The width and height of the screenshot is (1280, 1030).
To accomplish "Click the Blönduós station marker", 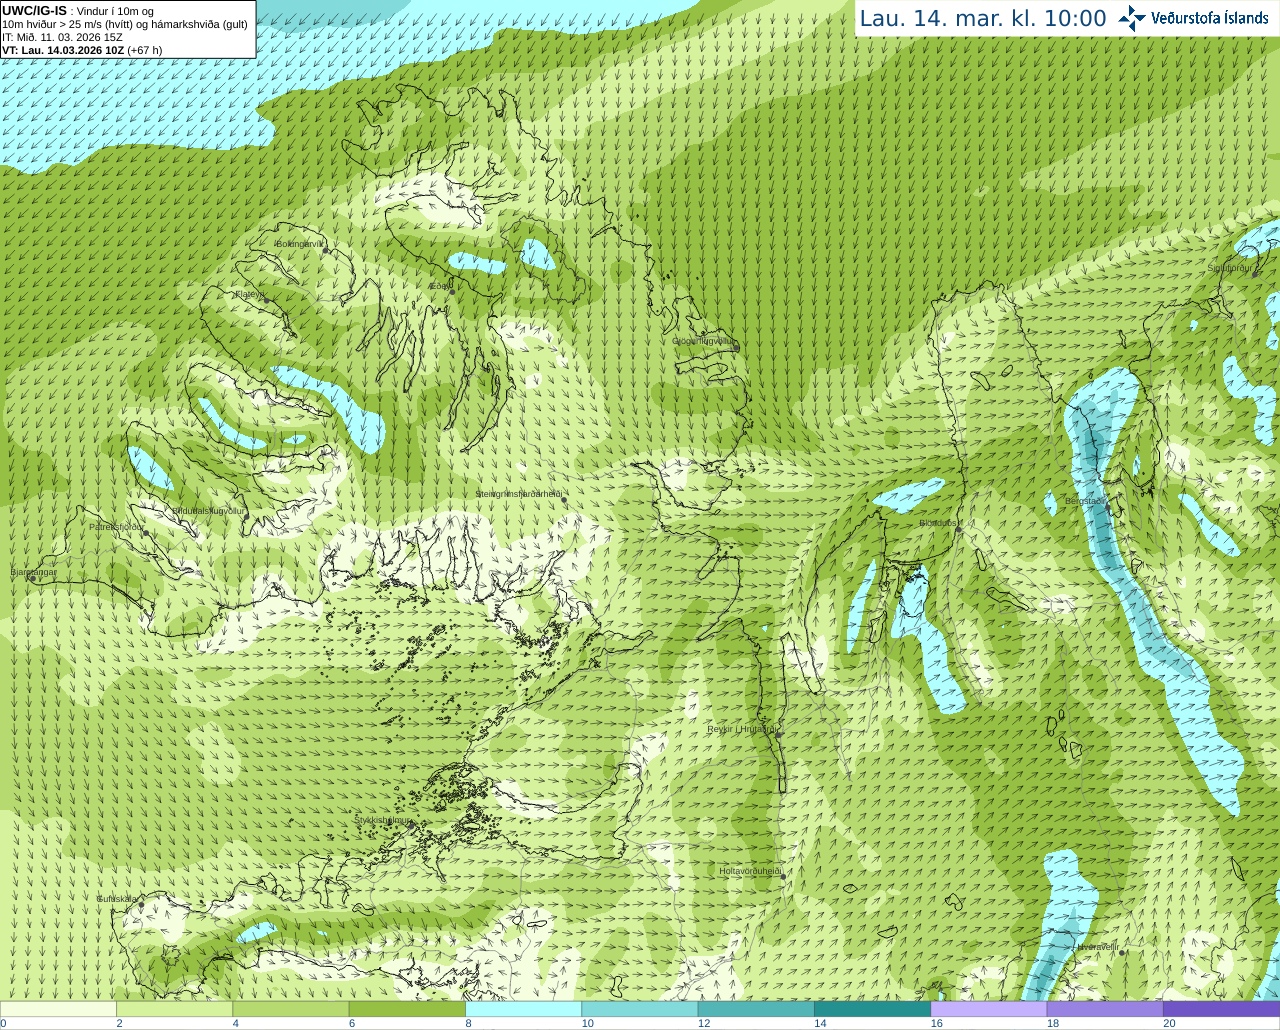I will click(958, 530).
